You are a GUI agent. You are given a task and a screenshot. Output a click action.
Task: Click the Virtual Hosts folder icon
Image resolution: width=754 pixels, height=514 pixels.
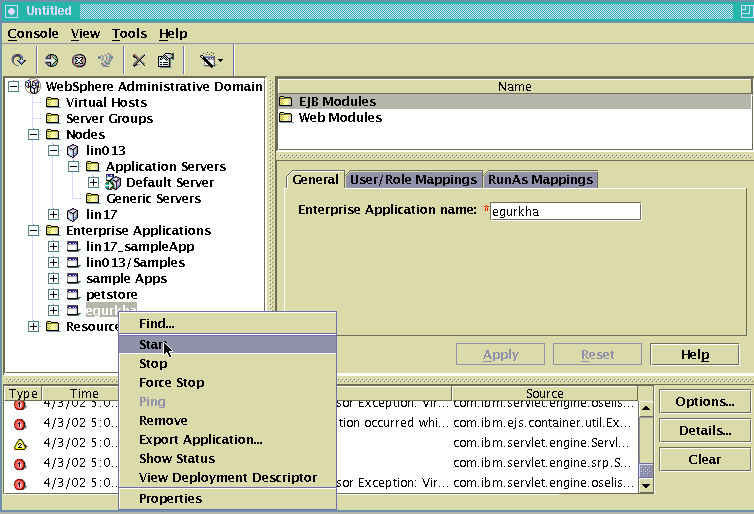pyautogui.click(x=52, y=102)
